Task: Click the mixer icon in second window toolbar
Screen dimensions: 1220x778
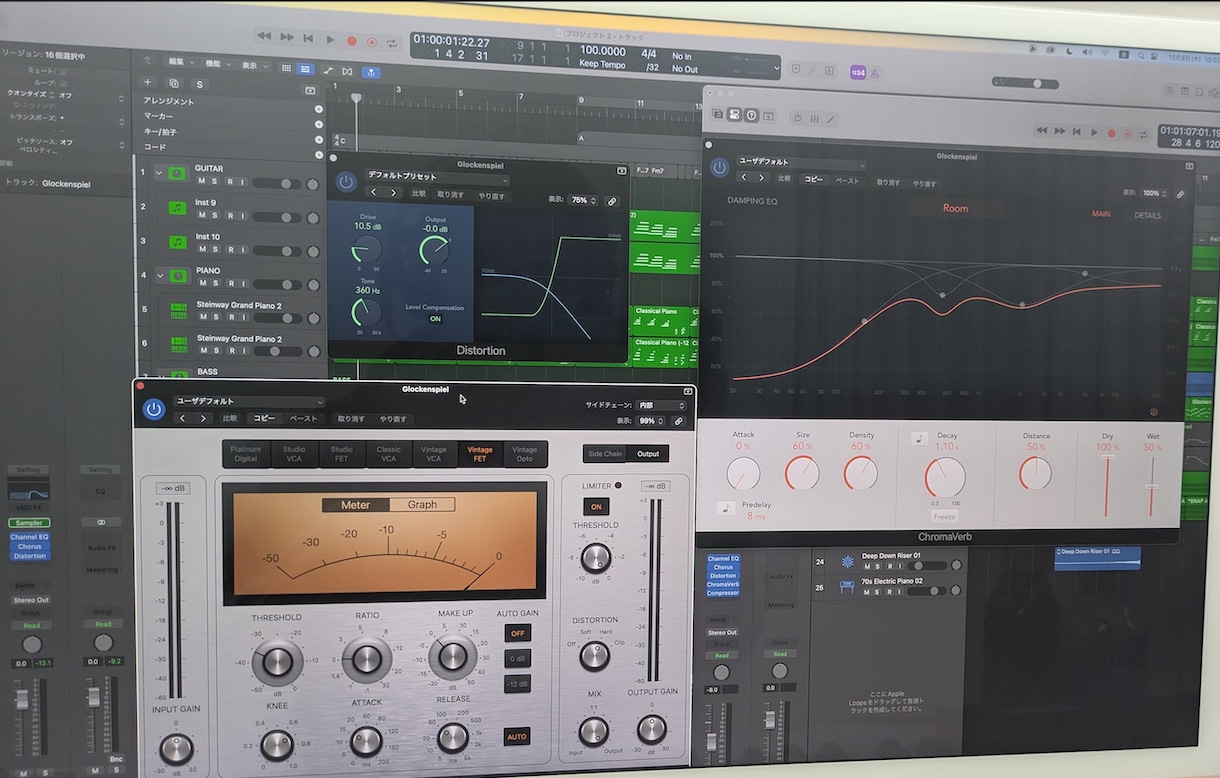Action: pos(815,118)
